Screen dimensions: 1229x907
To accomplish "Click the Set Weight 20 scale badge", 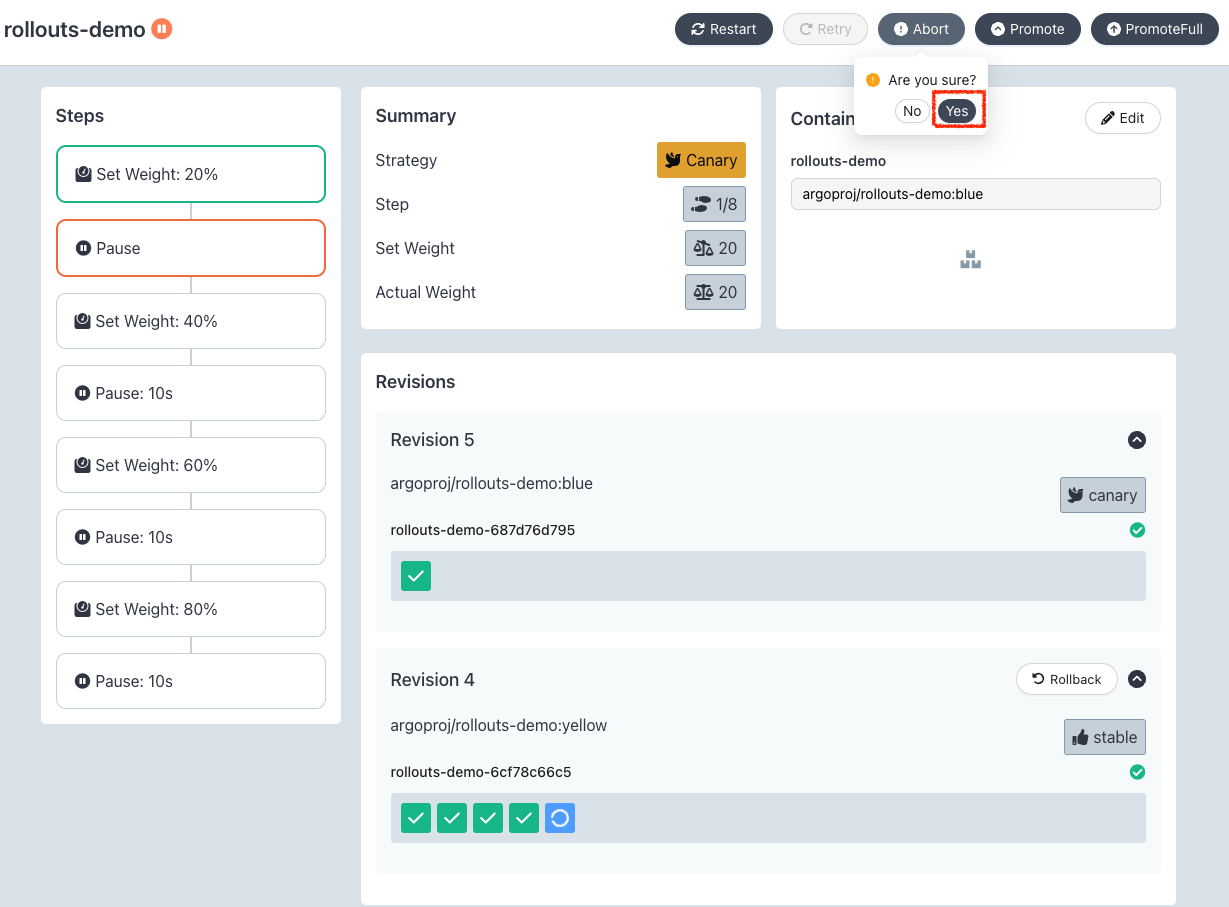I will (x=715, y=248).
